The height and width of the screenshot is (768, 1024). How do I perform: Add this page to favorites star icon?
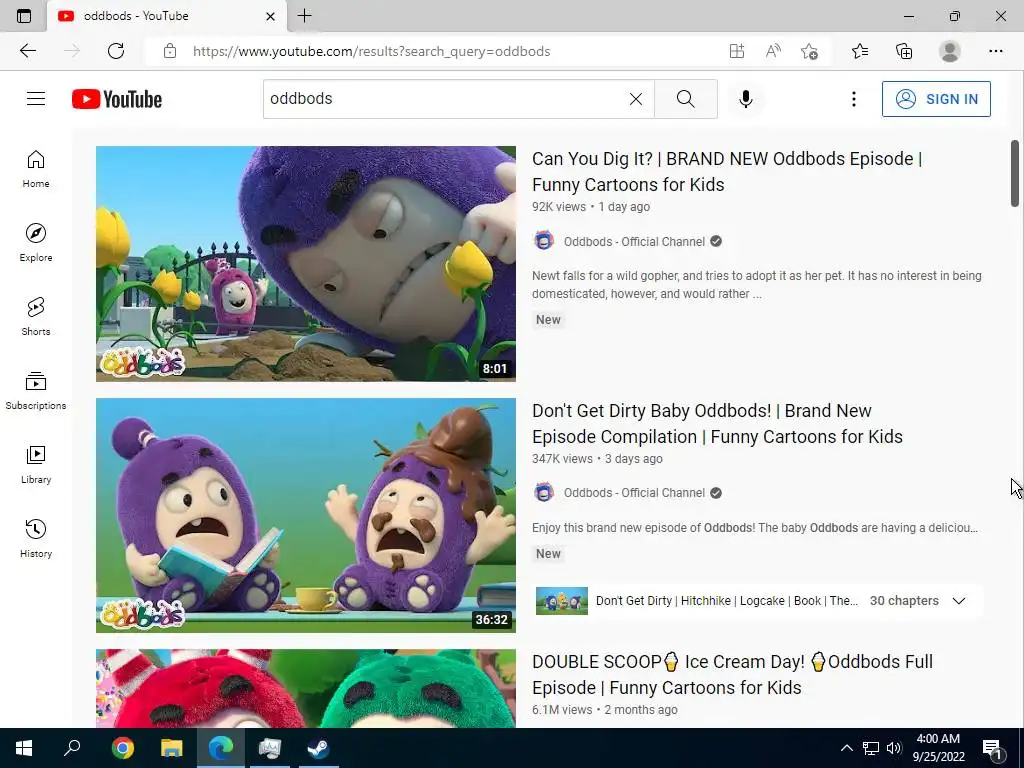pos(809,51)
